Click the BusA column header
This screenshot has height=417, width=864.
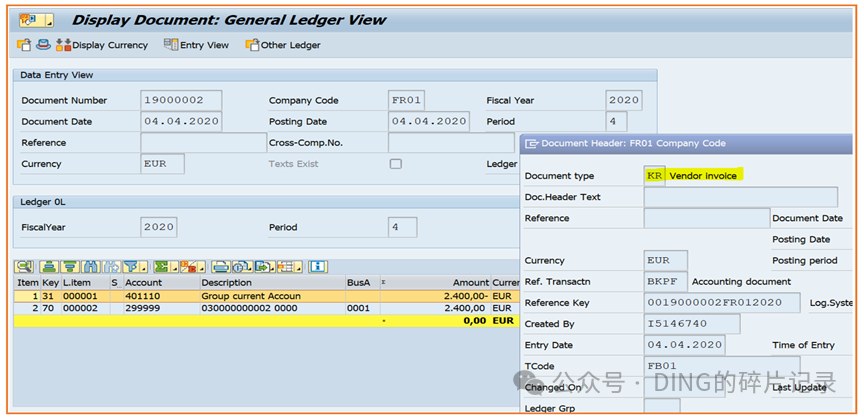click(362, 283)
